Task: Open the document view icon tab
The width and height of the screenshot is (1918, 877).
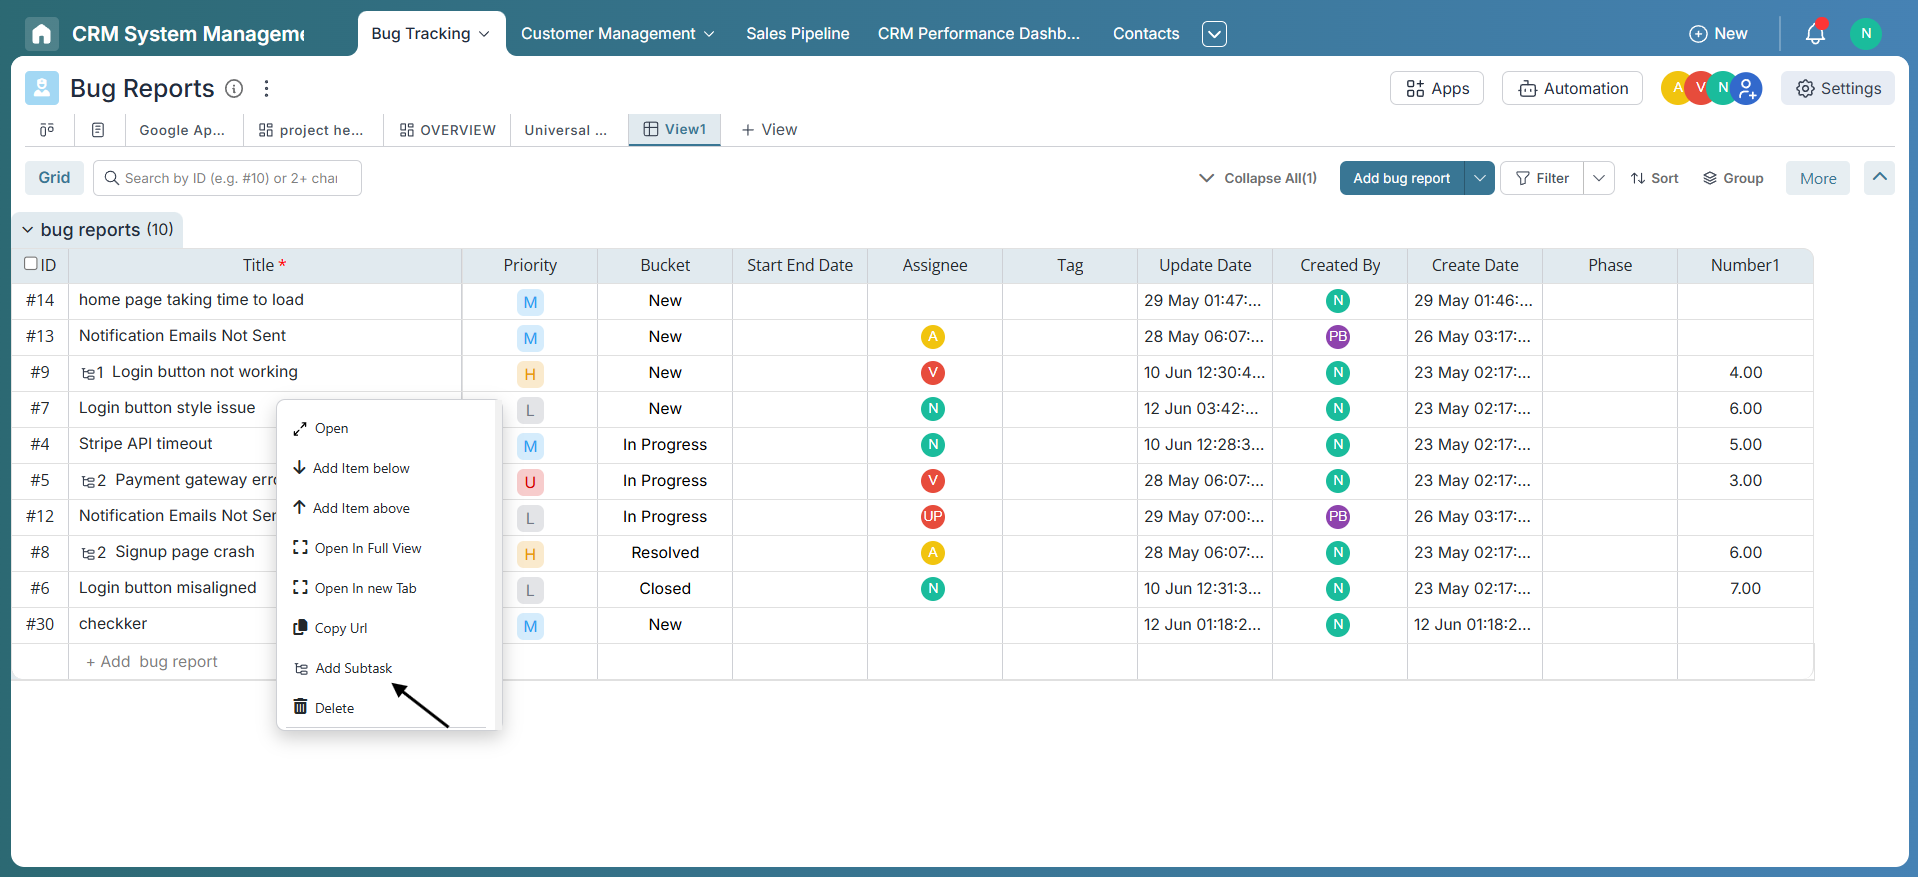Action: [x=98, y=130]
